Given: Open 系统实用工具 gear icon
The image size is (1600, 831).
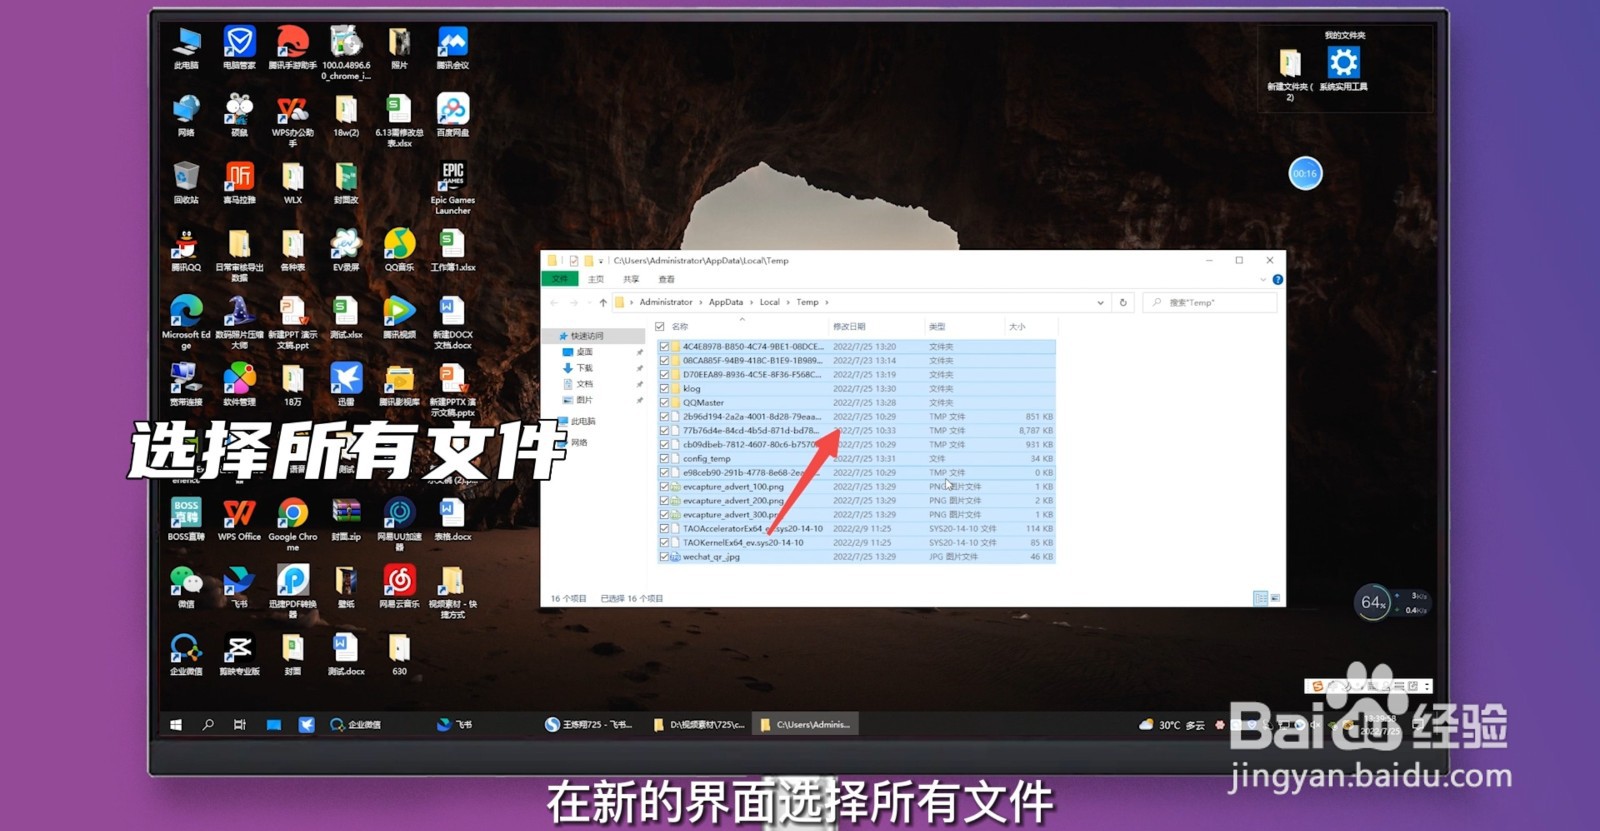Looking at the screenshot, I should [x=1343, y=68].
